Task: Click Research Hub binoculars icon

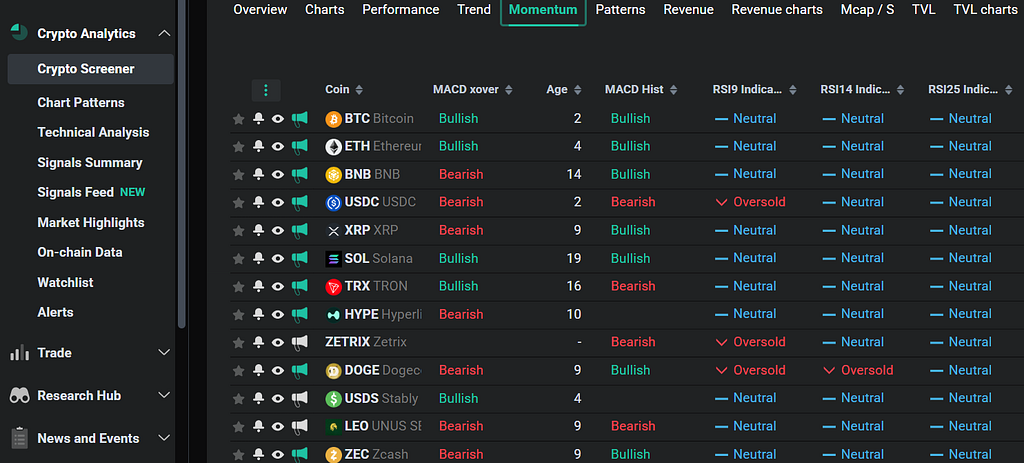Action: (20, 395)
